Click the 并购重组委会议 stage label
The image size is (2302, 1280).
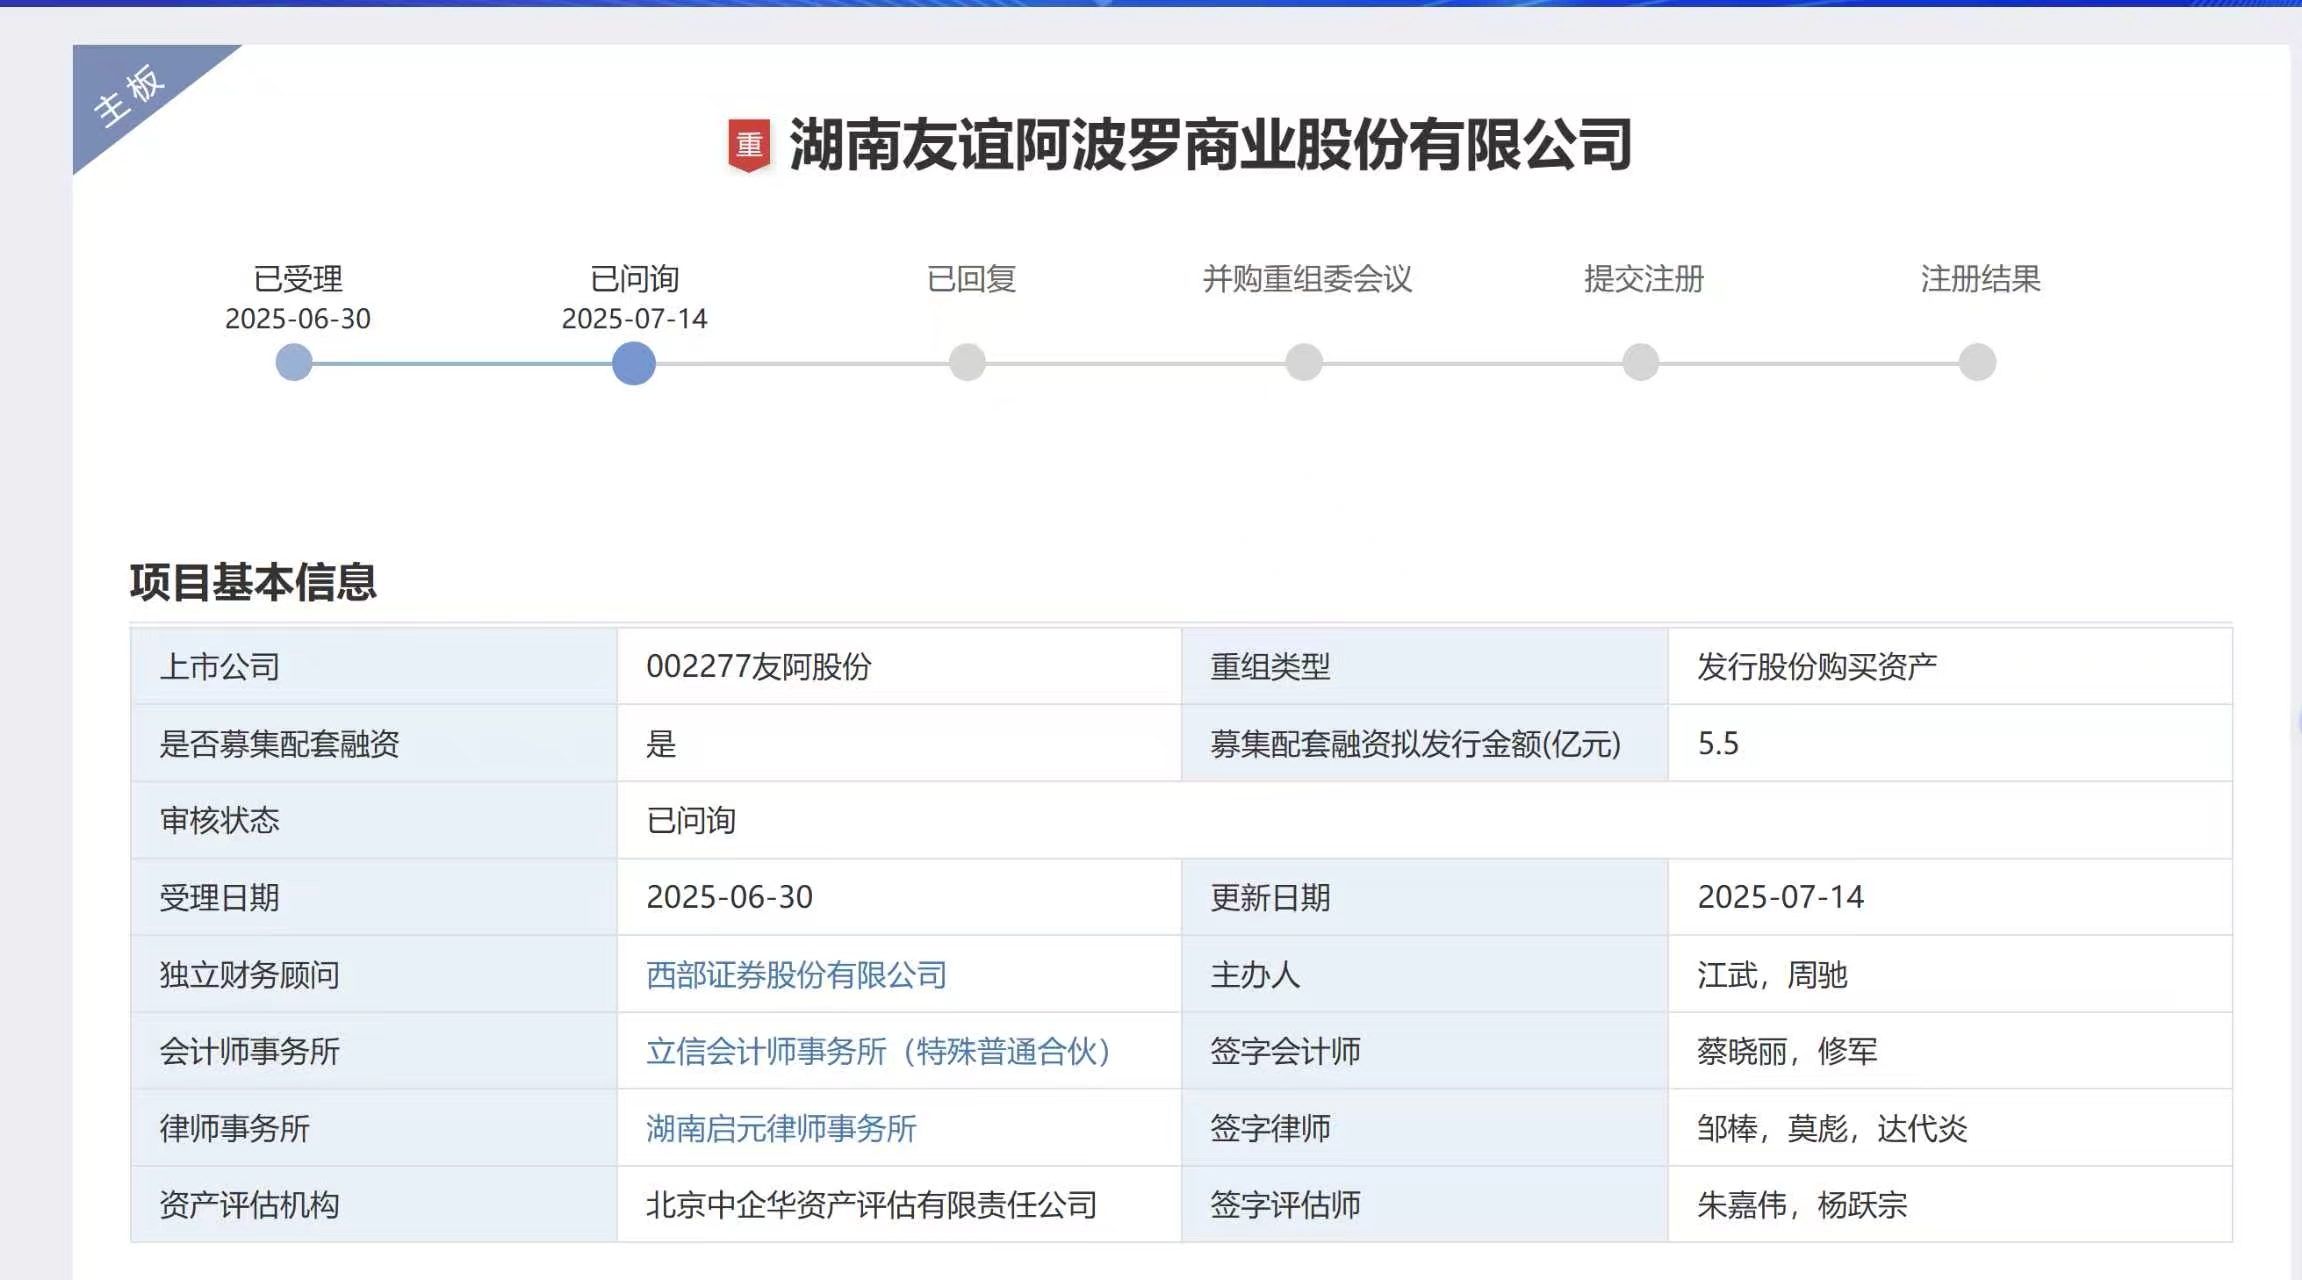pyautogui.click(x=1308, y=279)
